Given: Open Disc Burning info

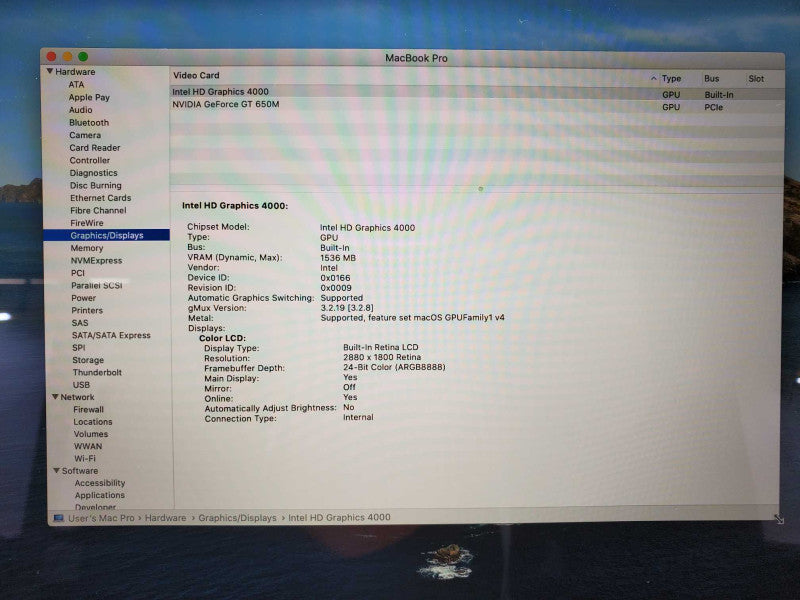Looking at the screenshot, I should (95, 185).
